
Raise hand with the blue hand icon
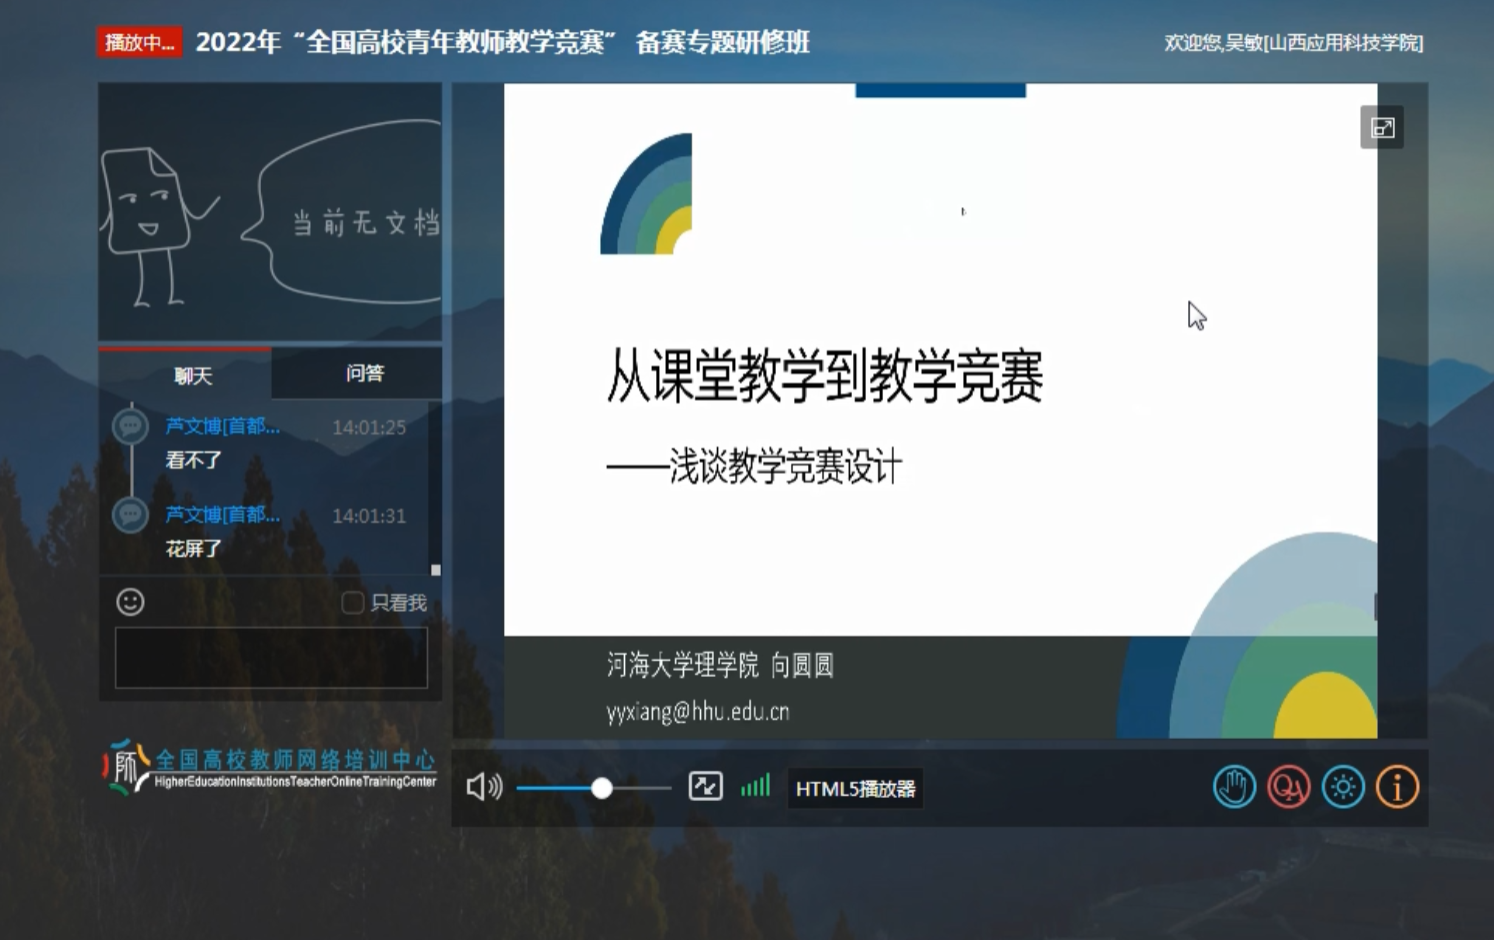(x=1234, y=787)
